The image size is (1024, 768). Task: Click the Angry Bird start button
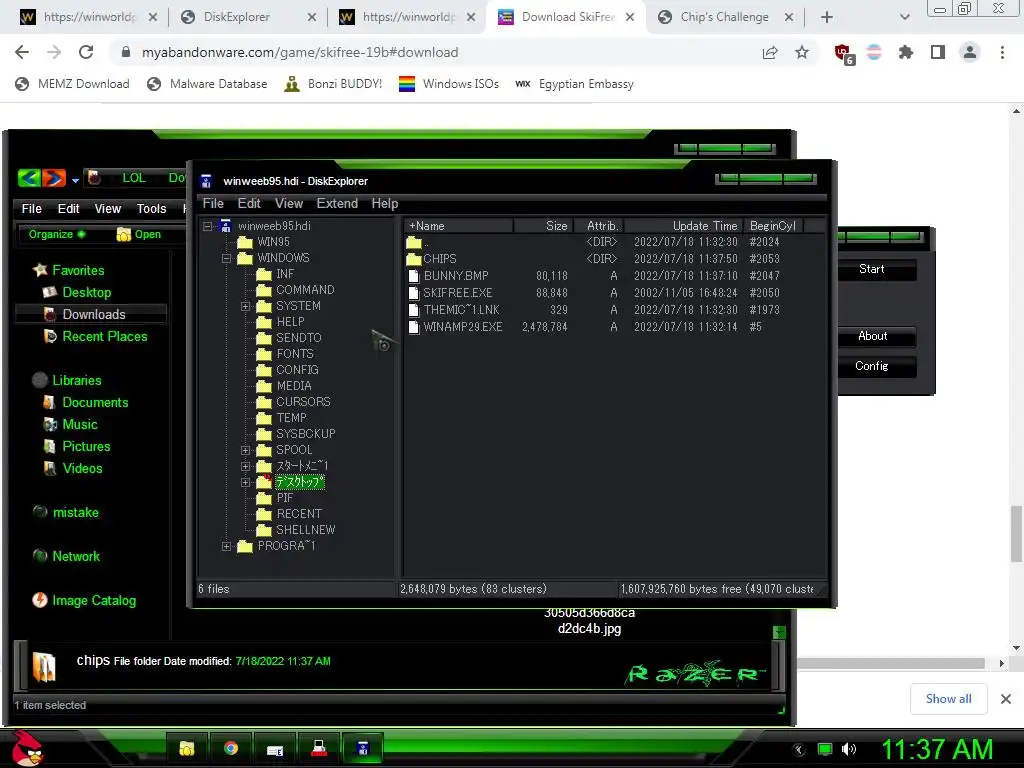[26, 748]
